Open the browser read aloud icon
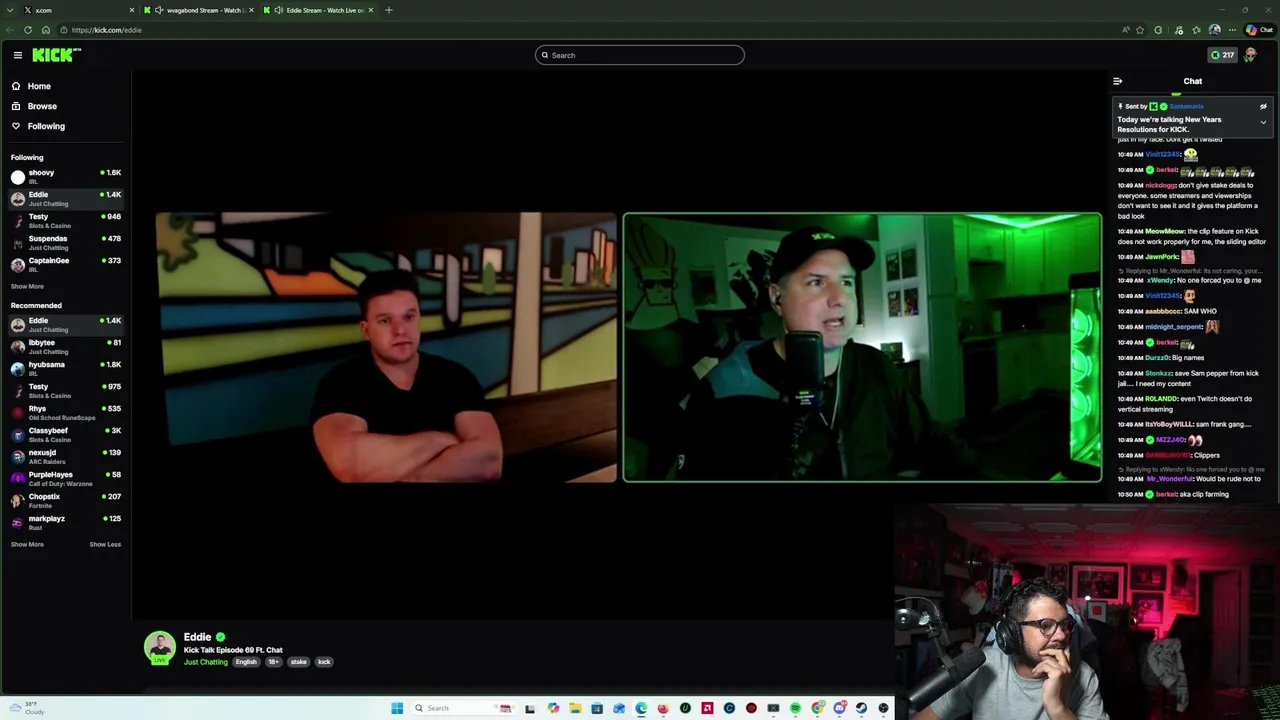 1126,30
